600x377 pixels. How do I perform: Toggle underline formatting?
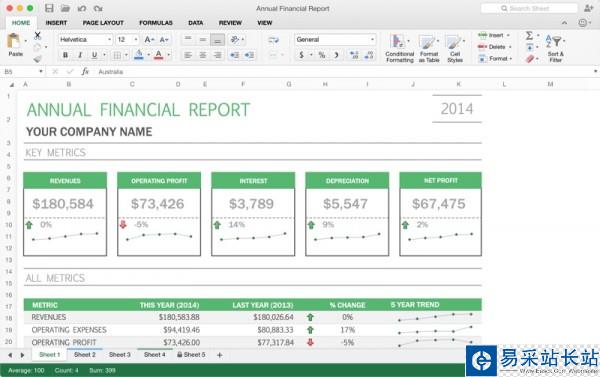click(94, 55)
